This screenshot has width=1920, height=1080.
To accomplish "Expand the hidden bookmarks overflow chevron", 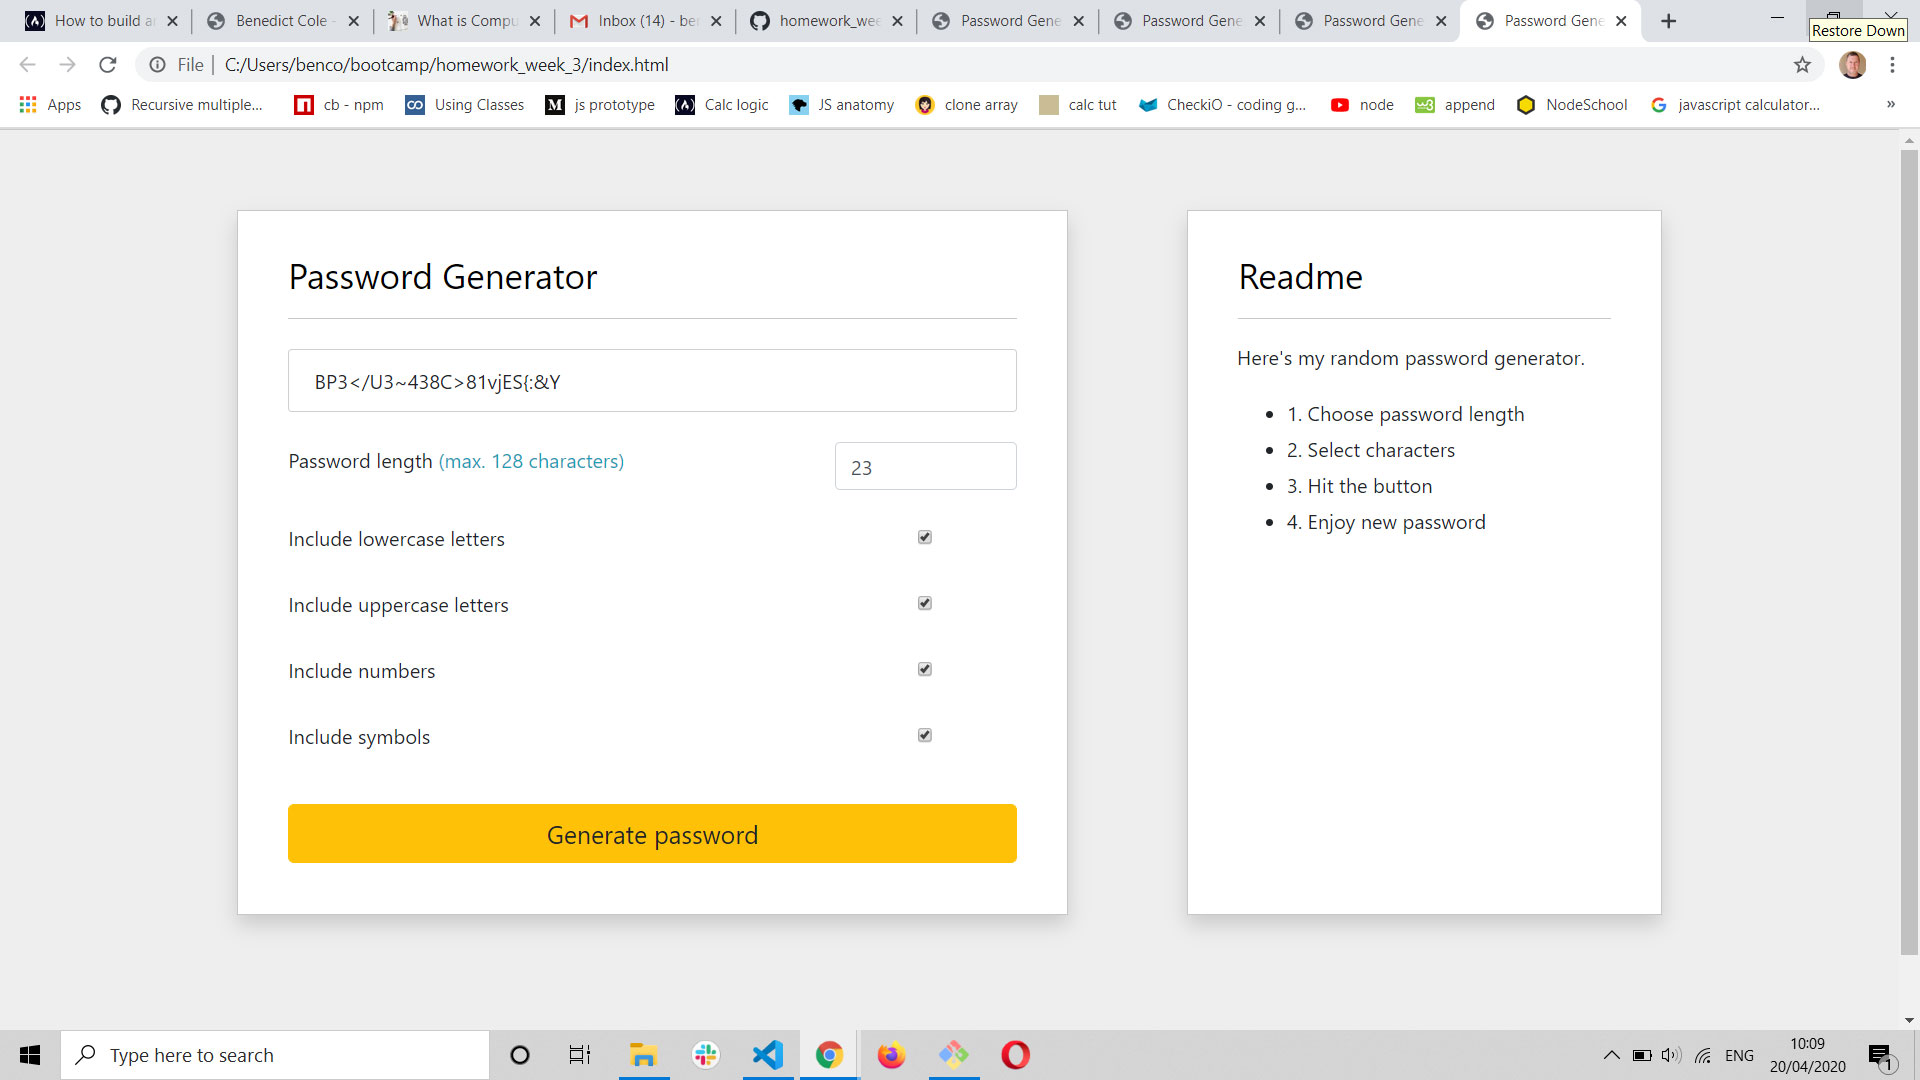I will pos(1891,105).
